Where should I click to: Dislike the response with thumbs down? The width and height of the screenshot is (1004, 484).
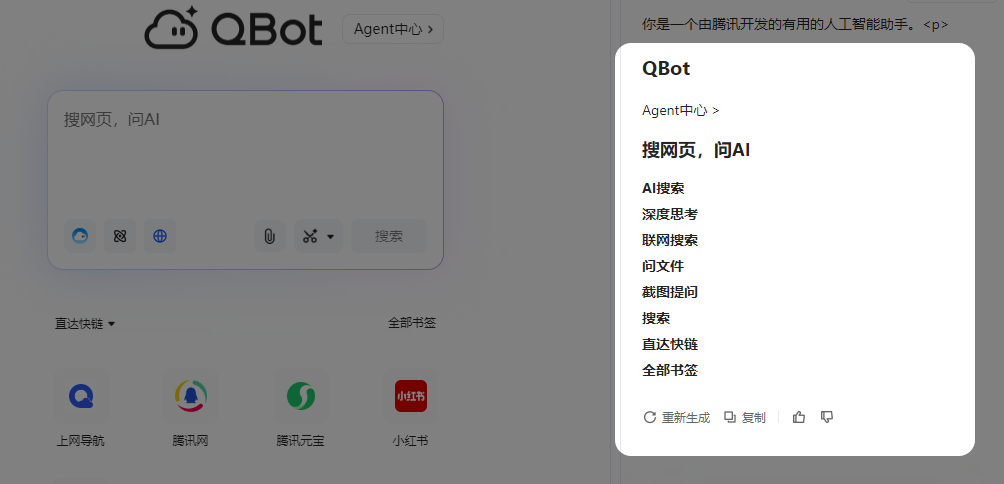coord(827,417)
